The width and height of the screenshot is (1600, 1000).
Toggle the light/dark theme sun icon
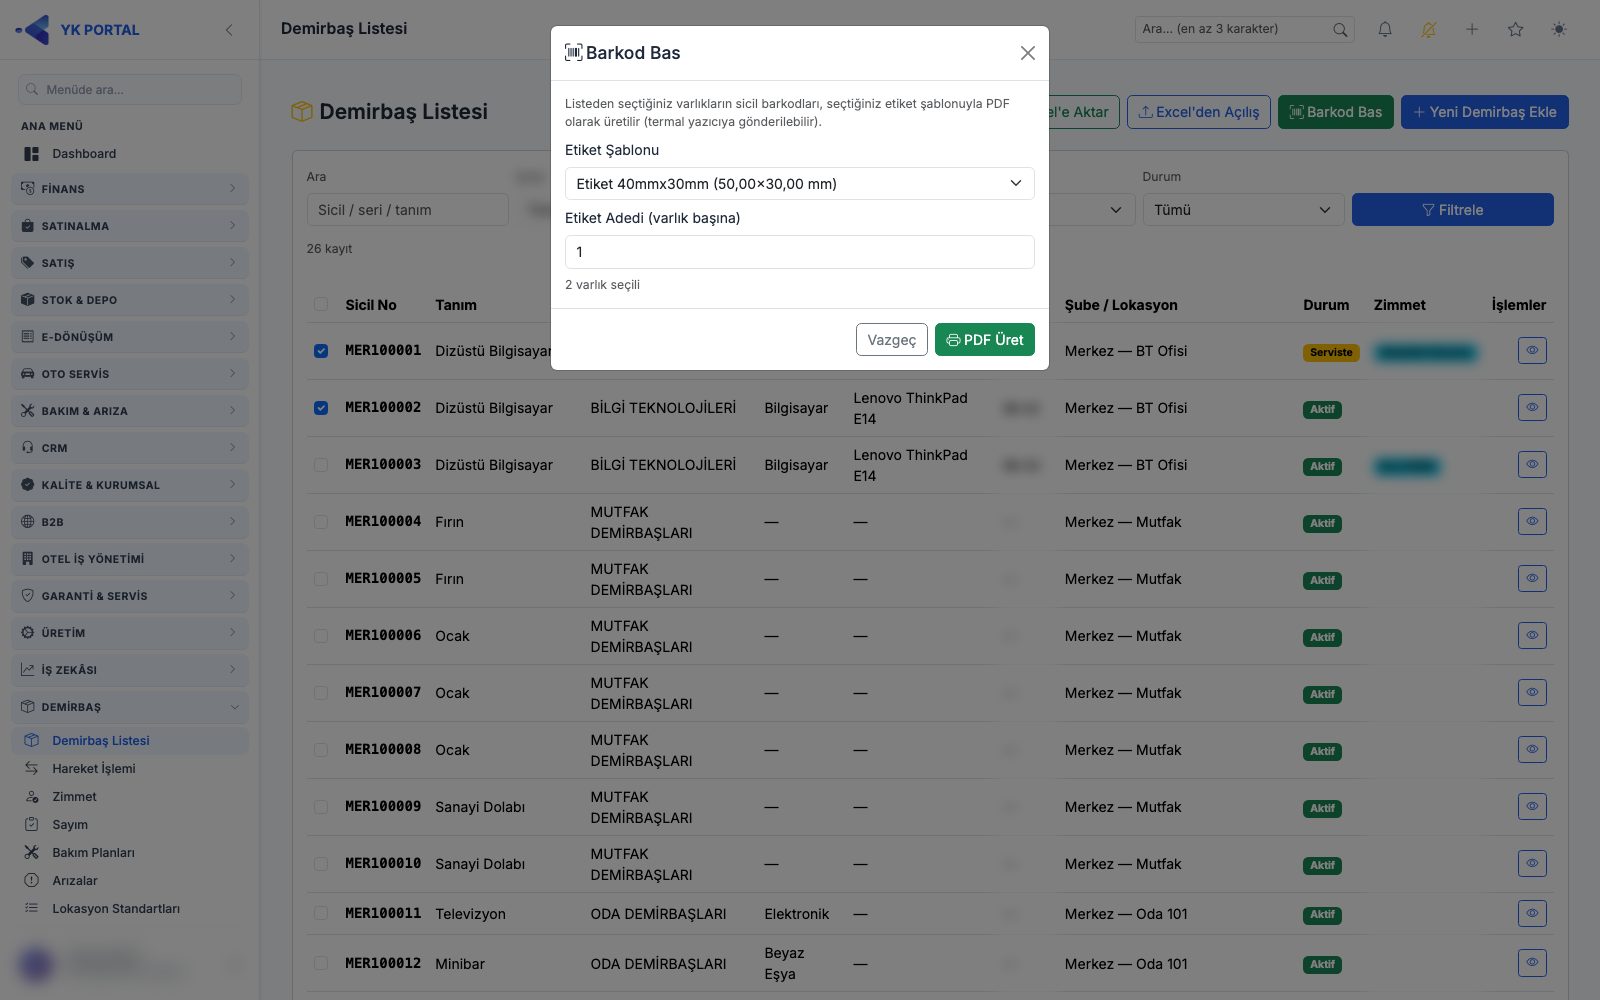(x=1559, y=29)
